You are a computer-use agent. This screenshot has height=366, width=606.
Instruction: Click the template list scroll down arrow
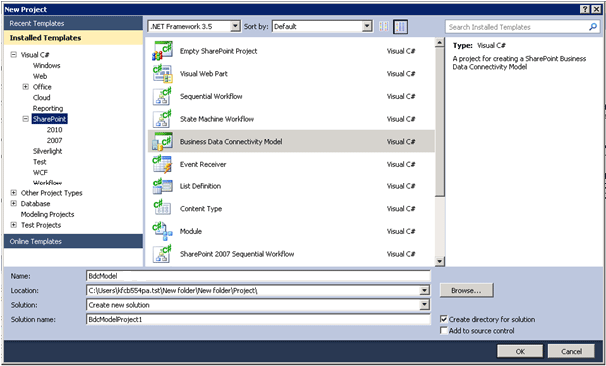tap(439, 261)
